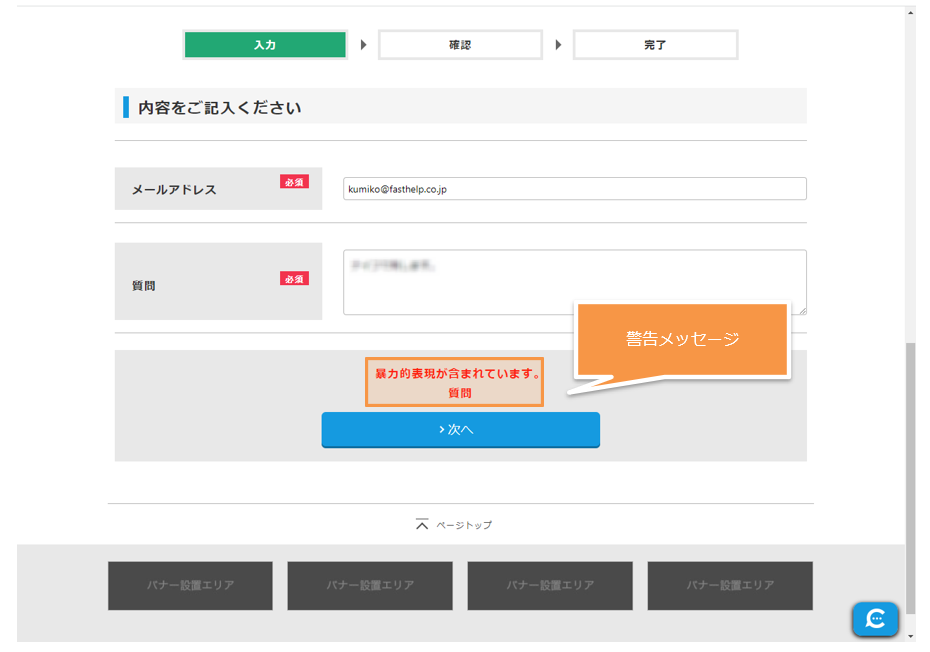Click the second バナー設置エリア banner
This screenshot has height=652, width=930.
point(370,585)
